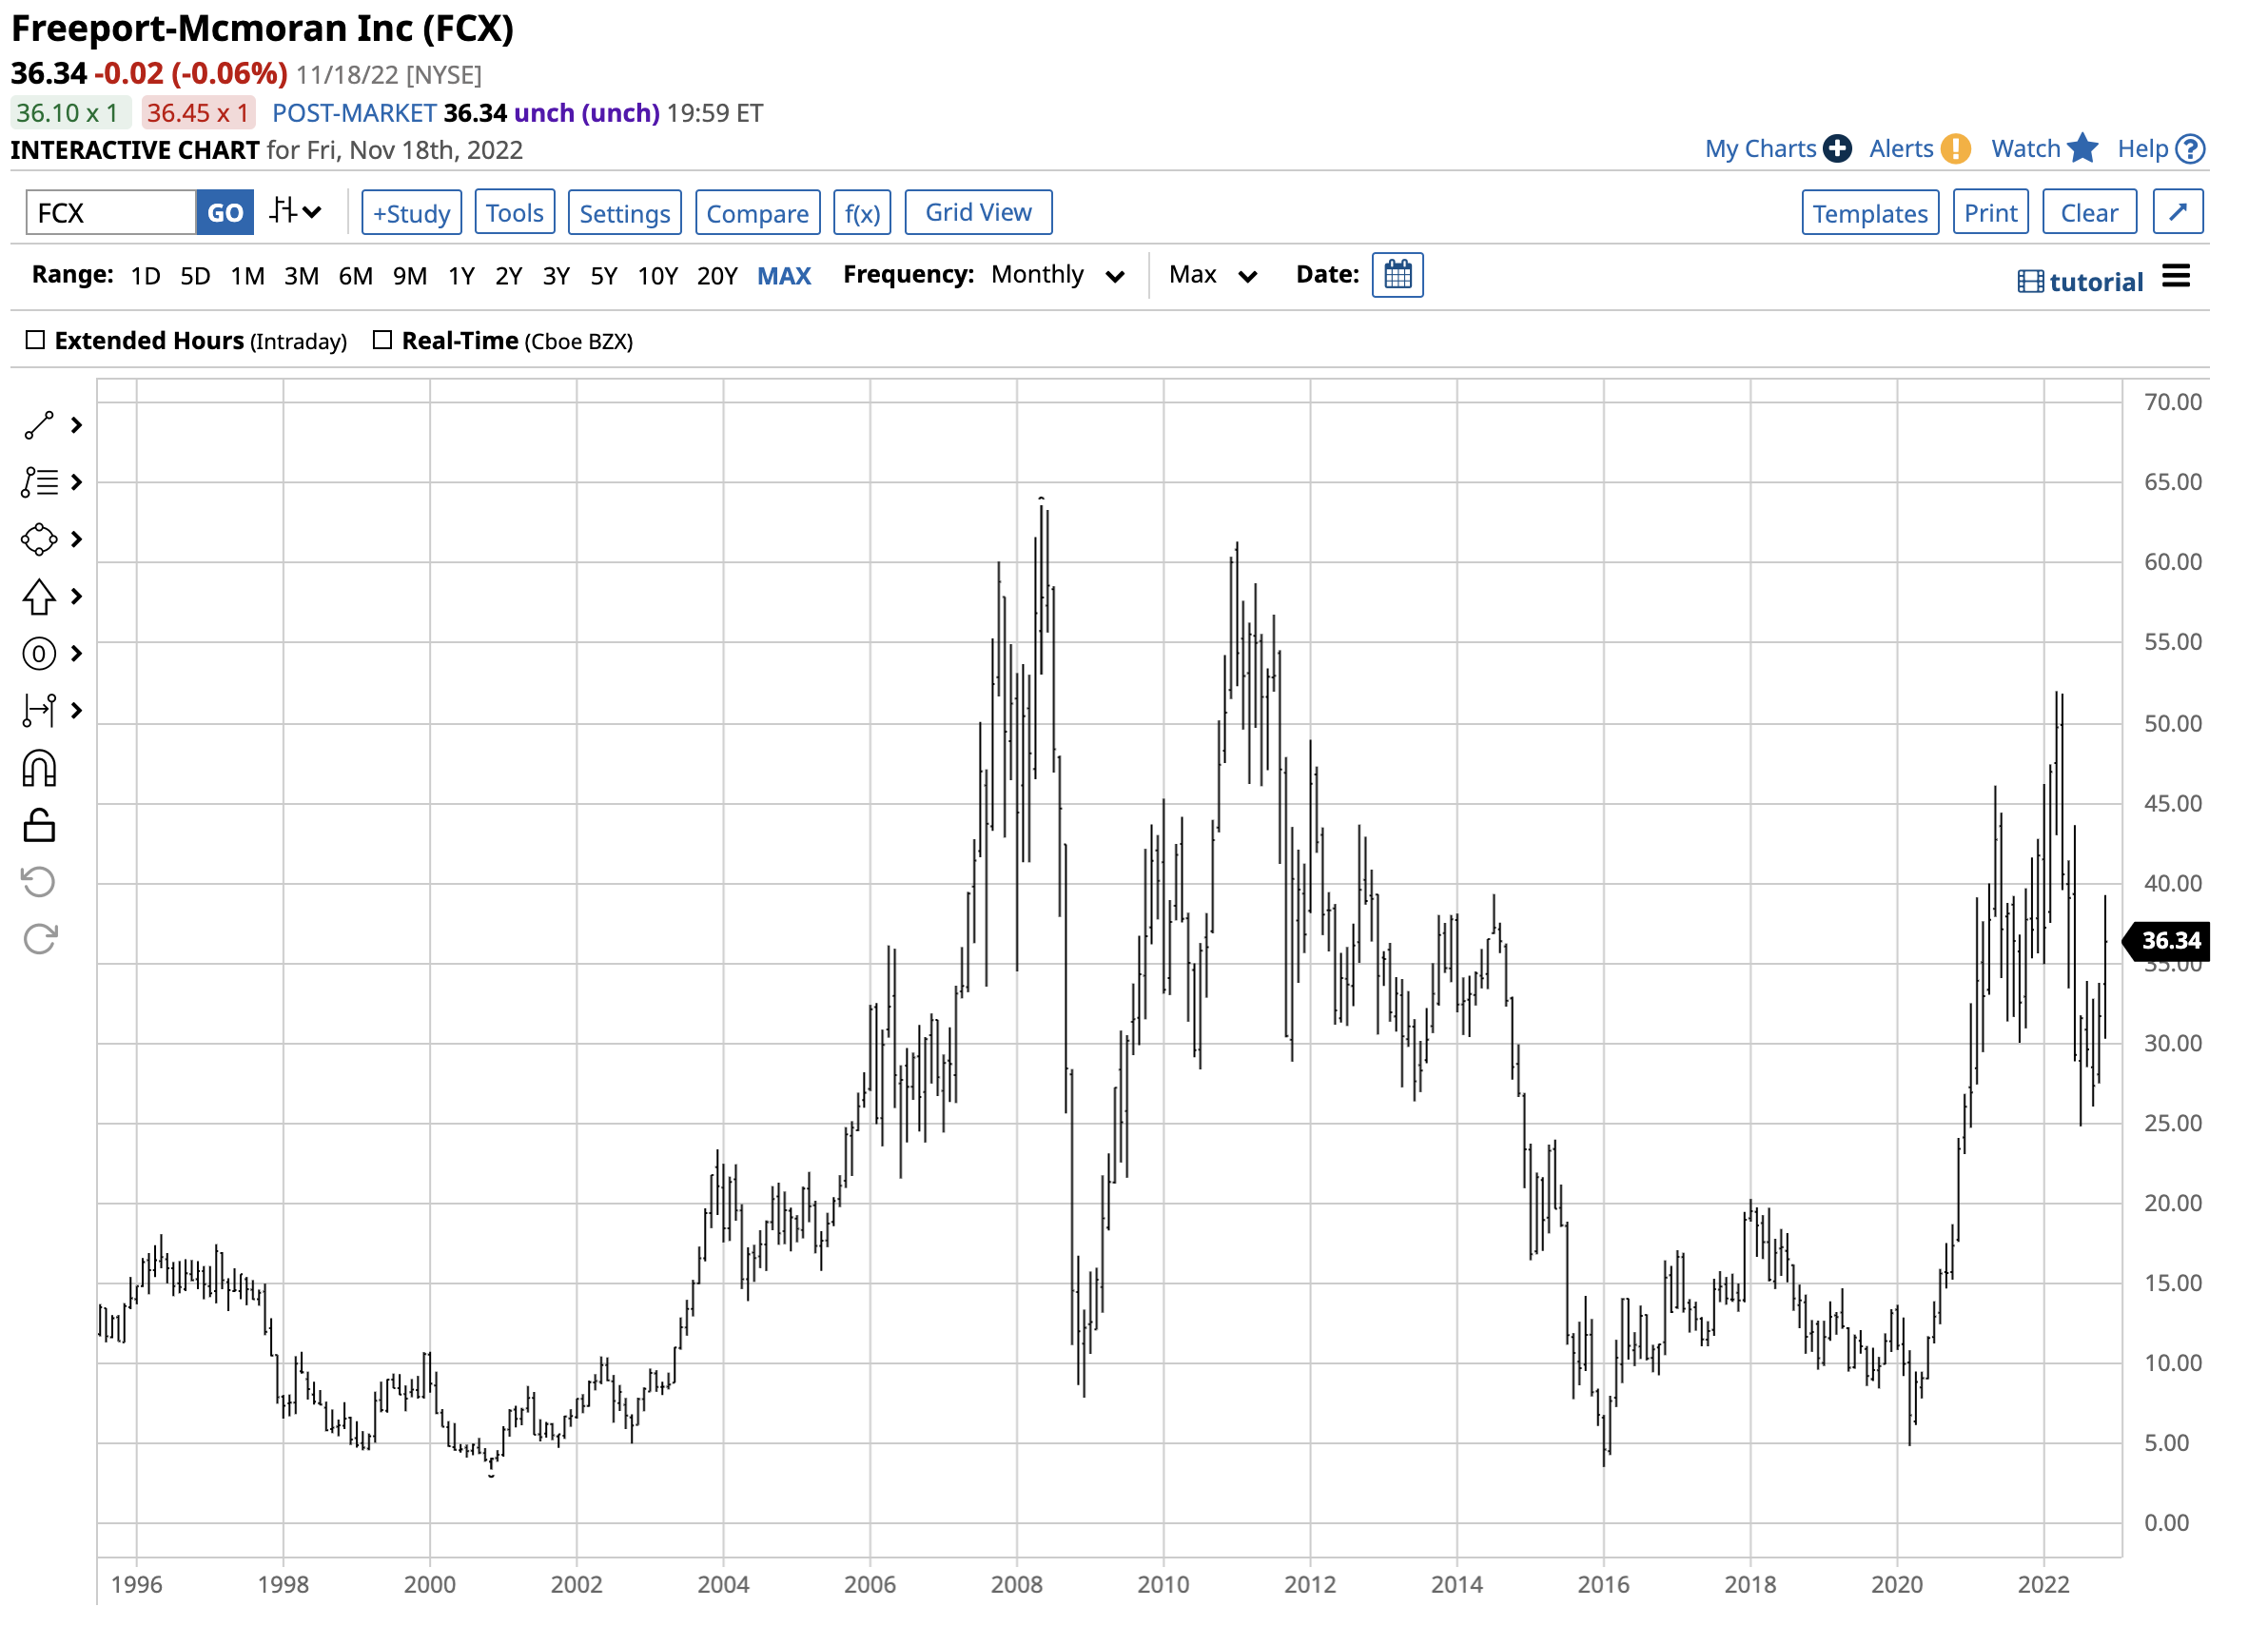Select the trend line drawing tool
2268x1646 pixels.
pyautogui.click(x=39, y=426)
